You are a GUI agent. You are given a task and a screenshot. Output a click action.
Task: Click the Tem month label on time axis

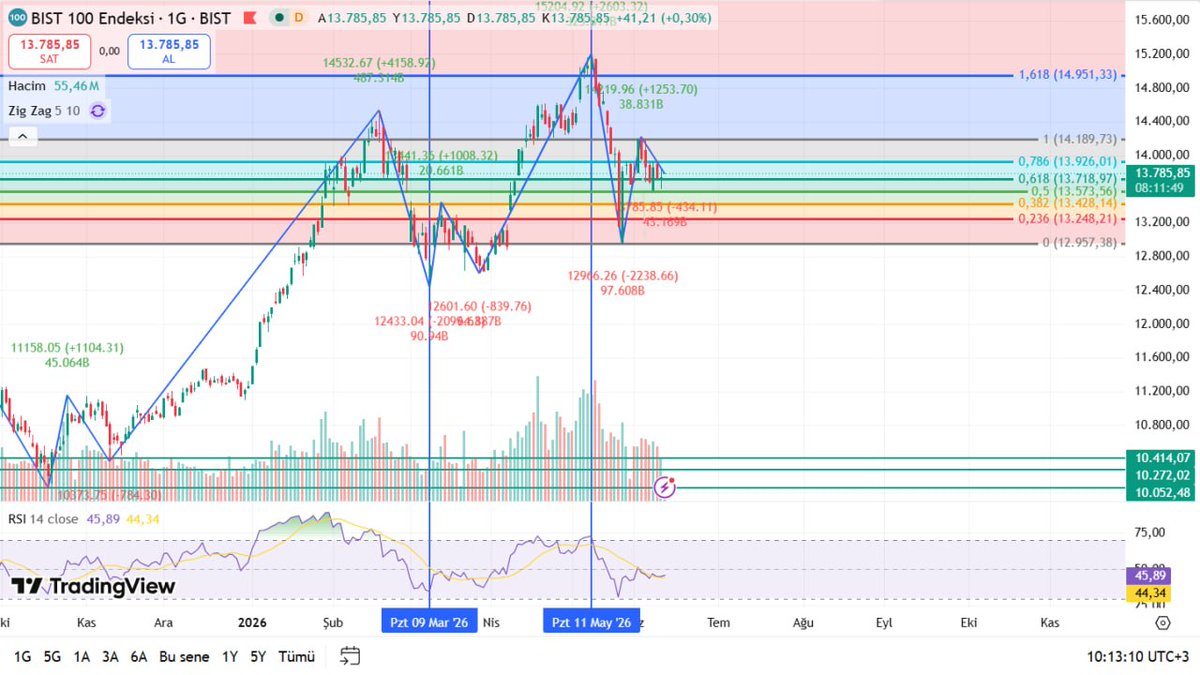[x=718, y=622]
